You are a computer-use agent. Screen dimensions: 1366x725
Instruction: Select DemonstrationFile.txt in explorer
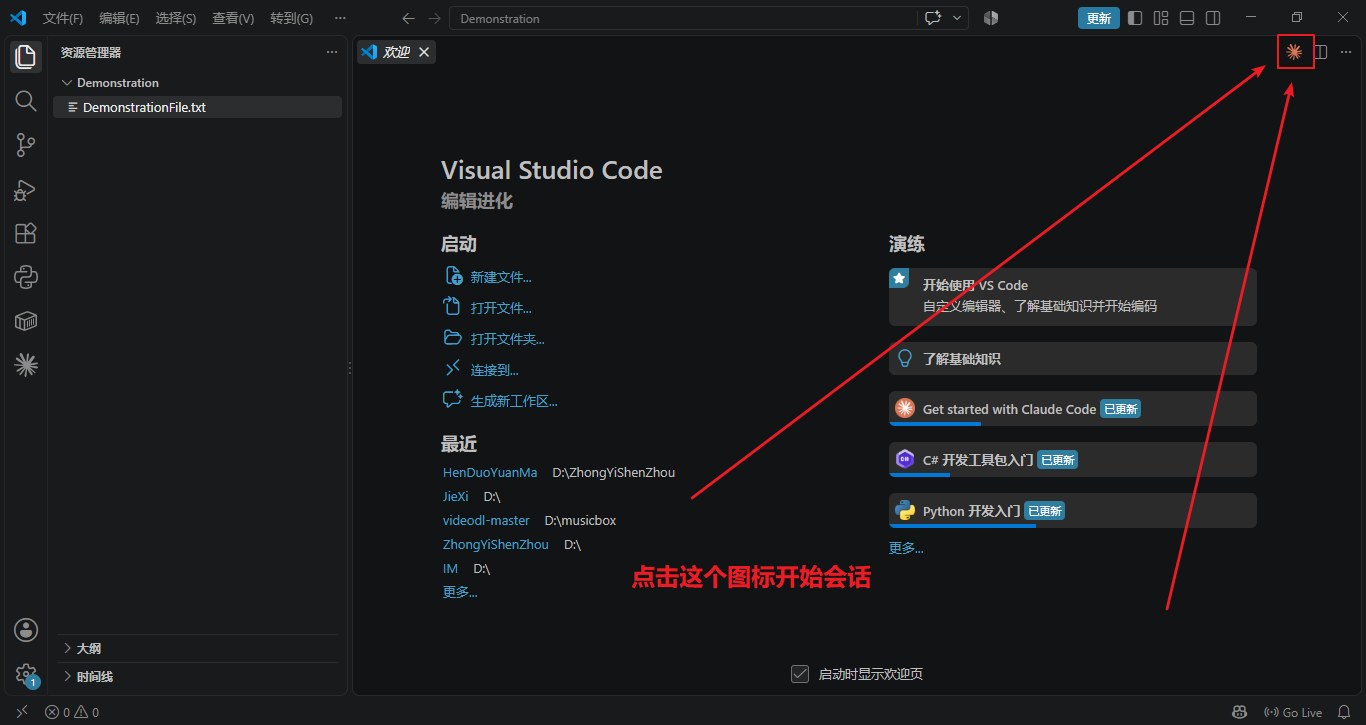[x=198, y=107]
